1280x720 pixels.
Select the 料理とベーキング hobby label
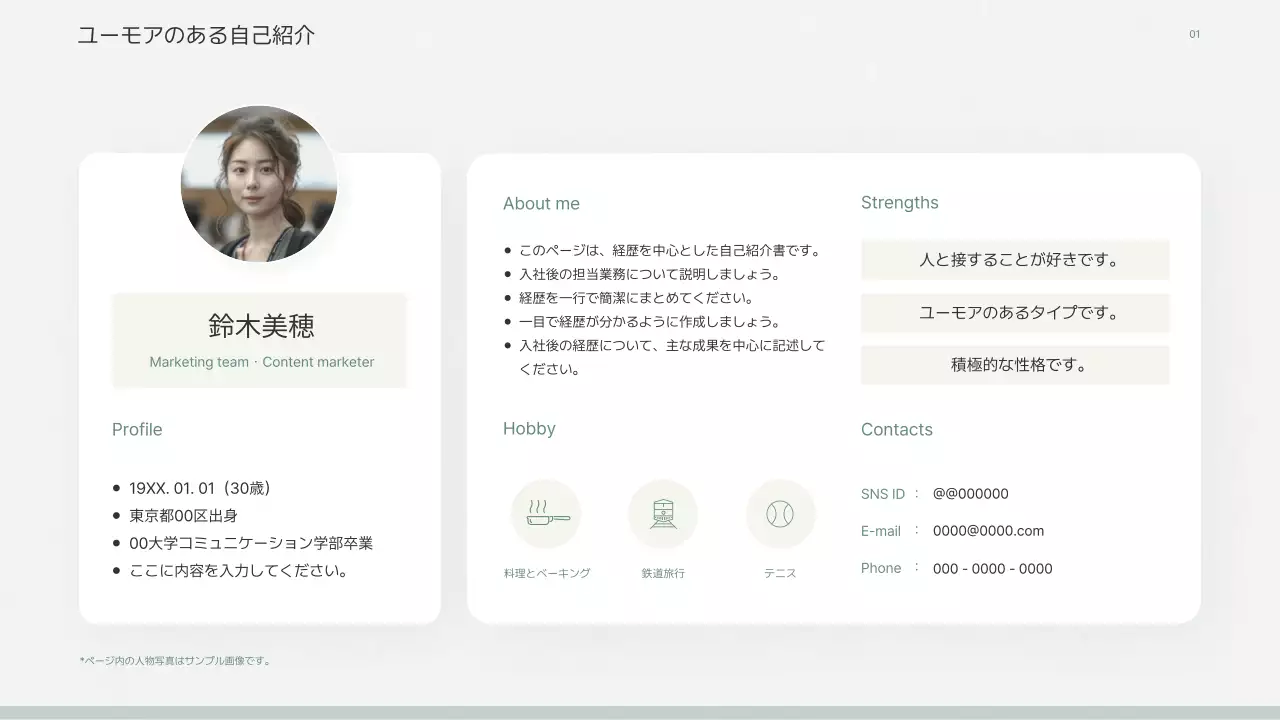[x=546, y=572]
